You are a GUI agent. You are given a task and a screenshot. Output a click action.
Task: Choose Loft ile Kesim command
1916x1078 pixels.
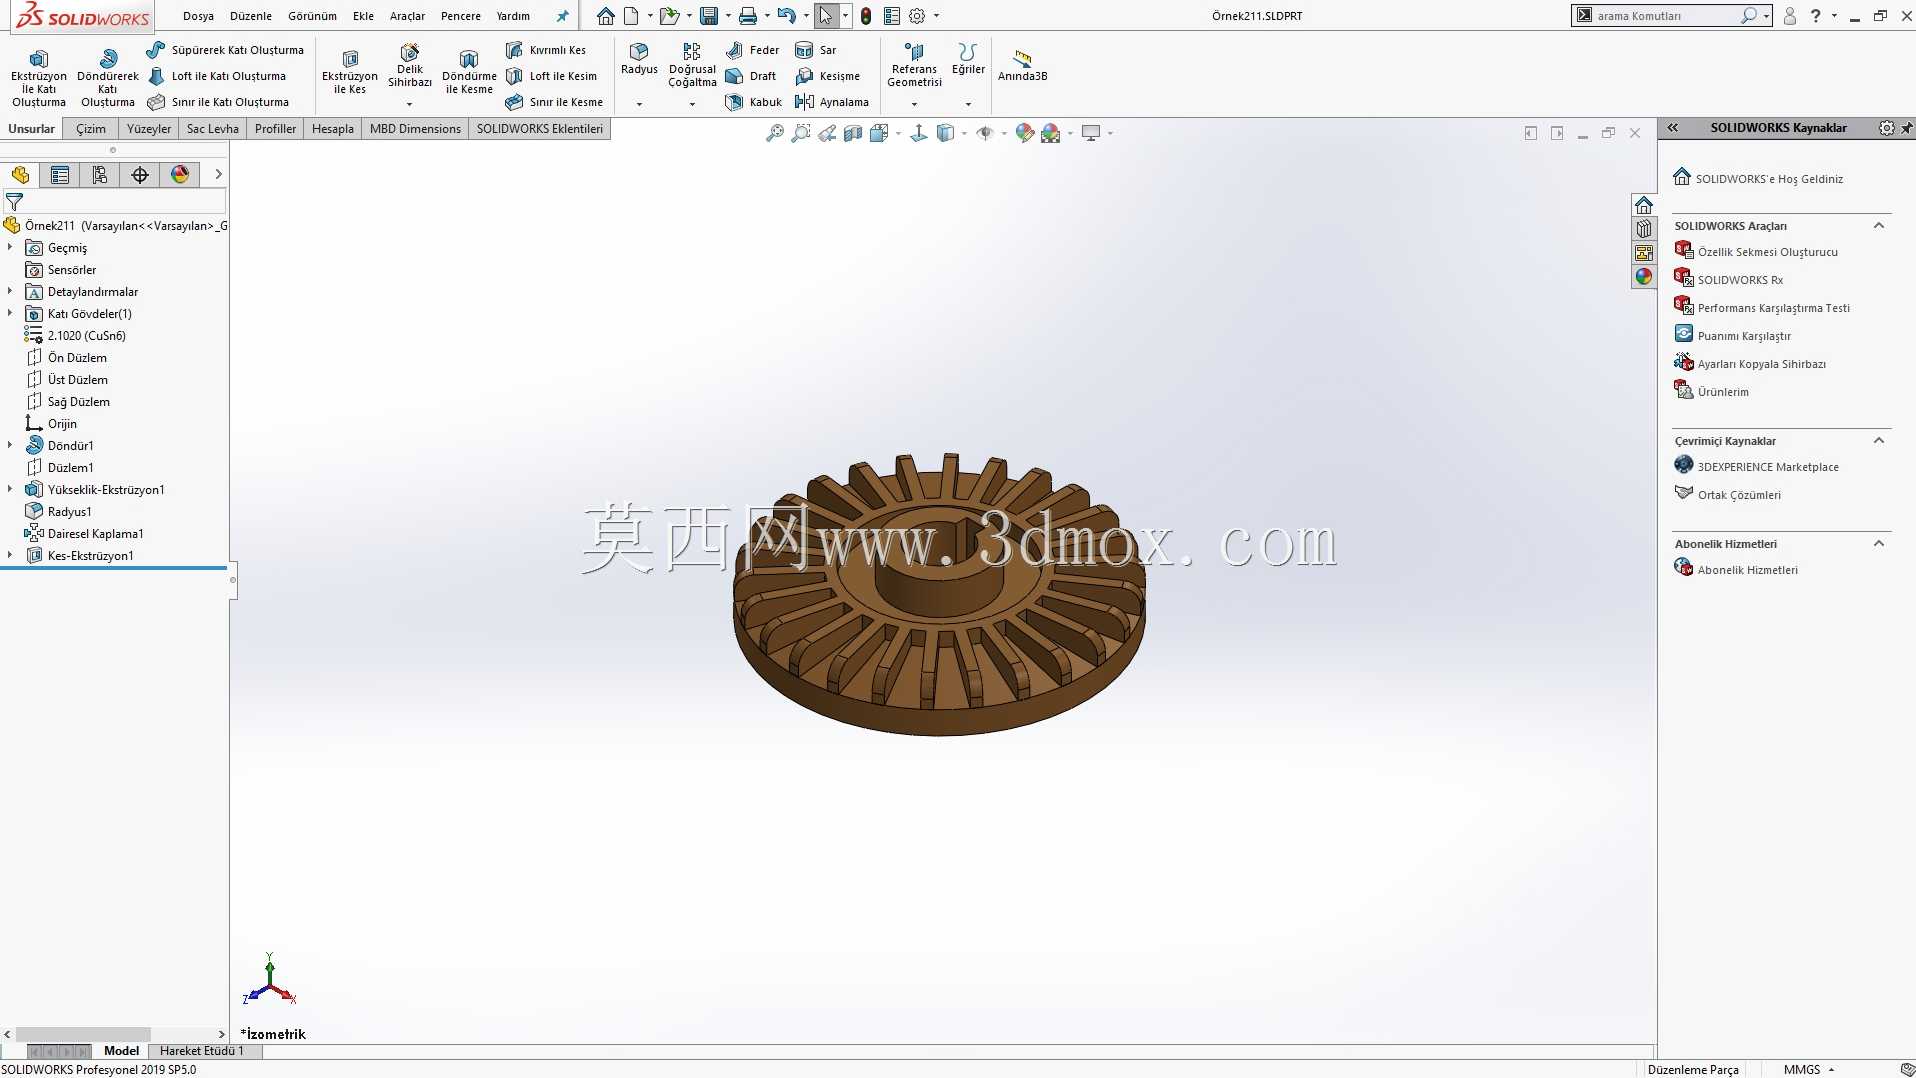tap(551, 76)
